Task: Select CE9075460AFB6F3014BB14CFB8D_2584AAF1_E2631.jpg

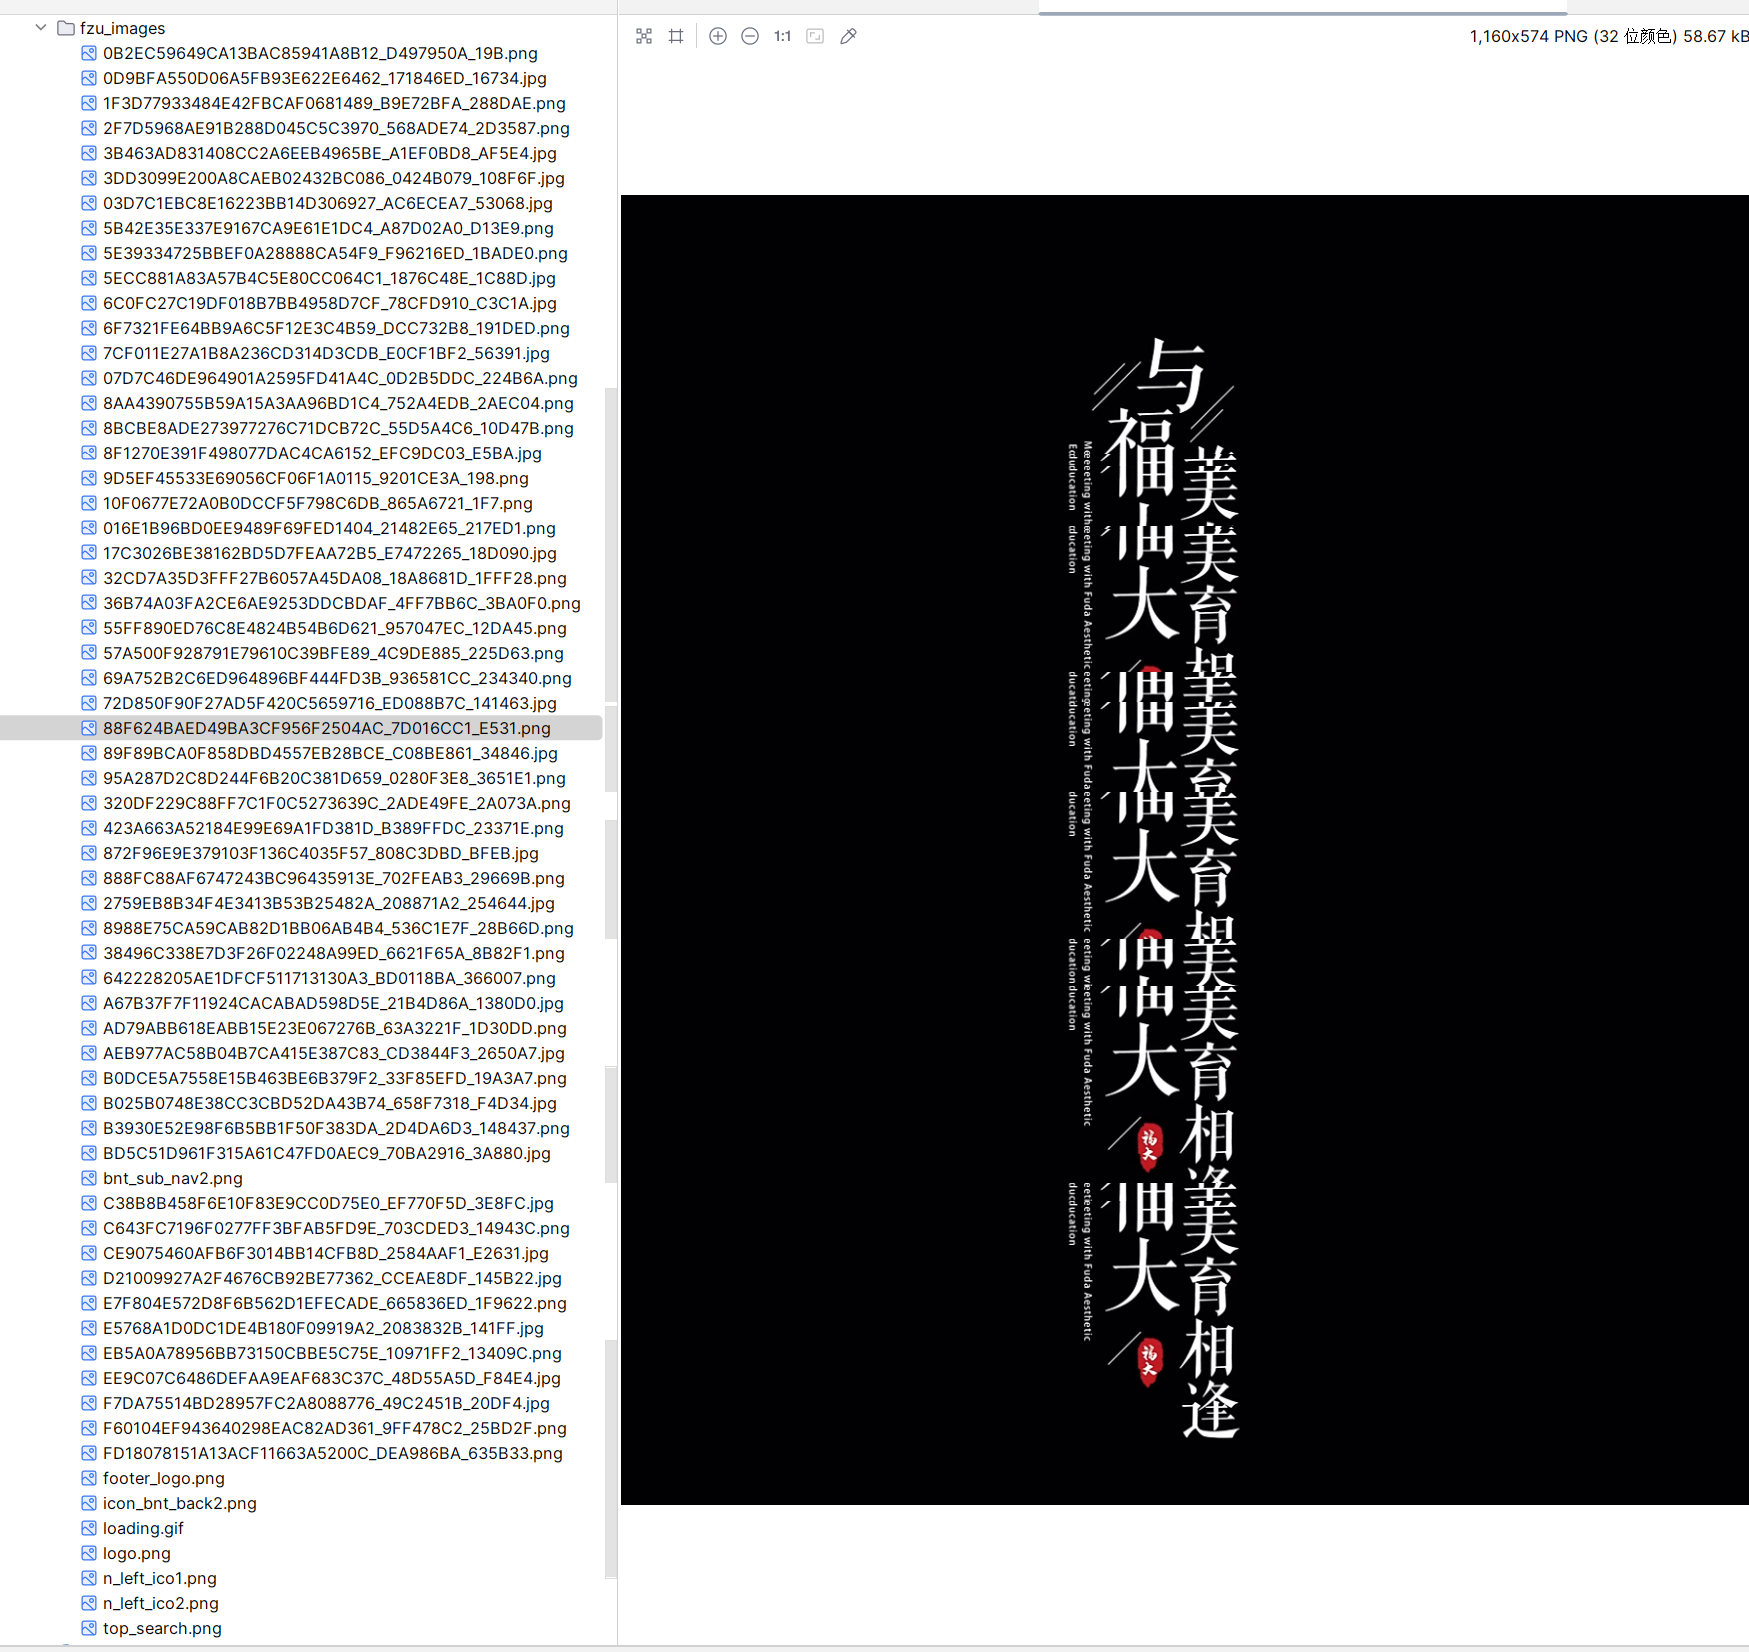Action: [326, 1253]
